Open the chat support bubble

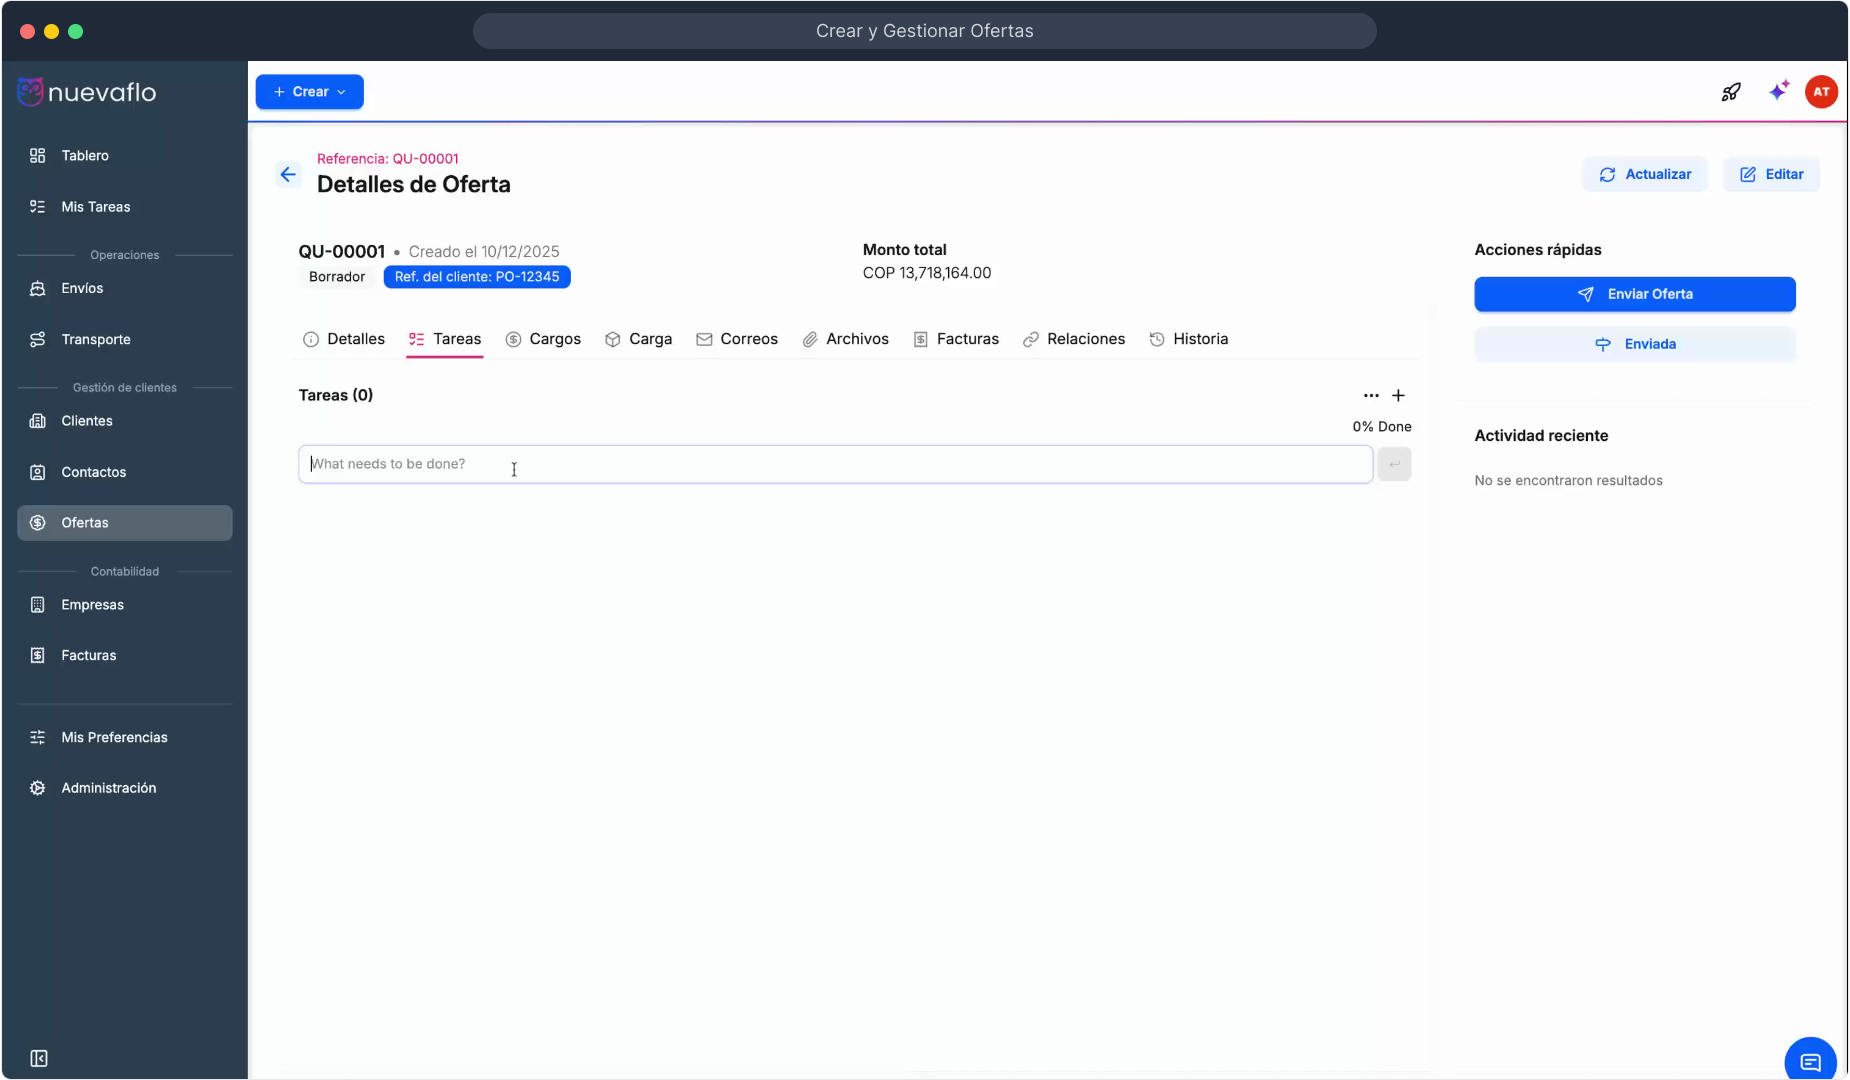click(1810, 1061)
